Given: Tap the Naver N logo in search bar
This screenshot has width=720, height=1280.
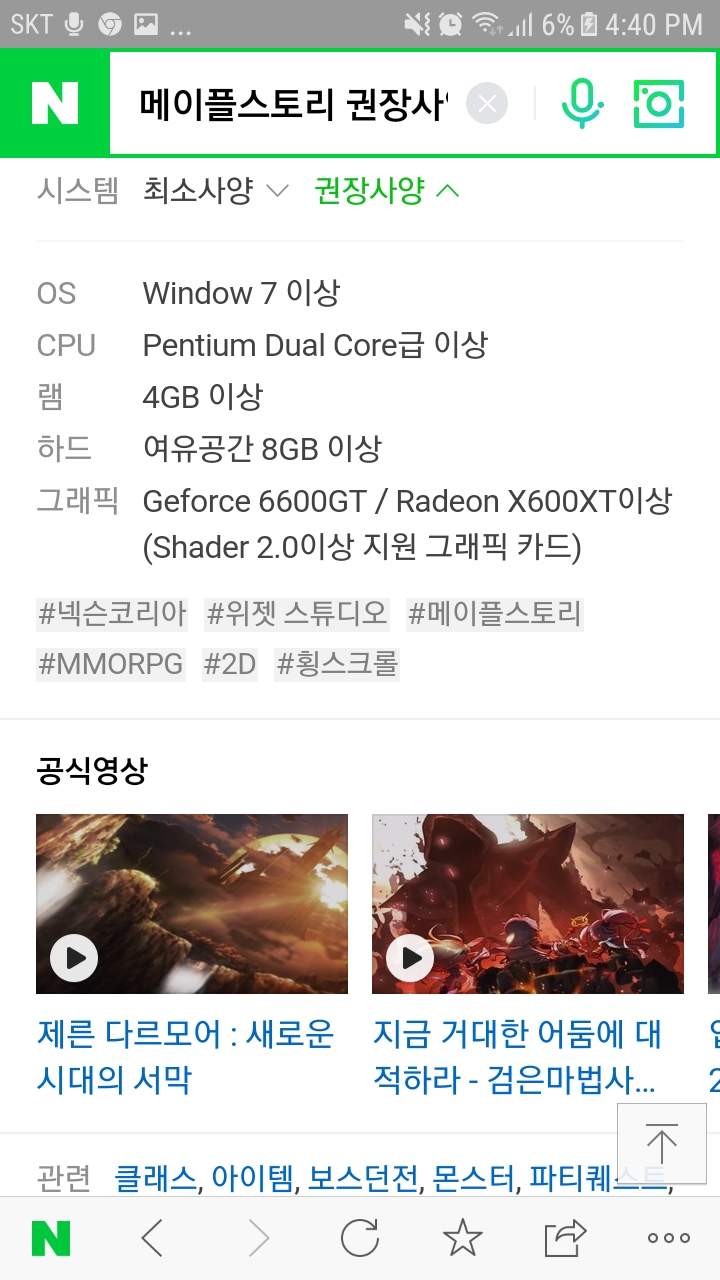Looking at the screenshot, I should [55, 103].
